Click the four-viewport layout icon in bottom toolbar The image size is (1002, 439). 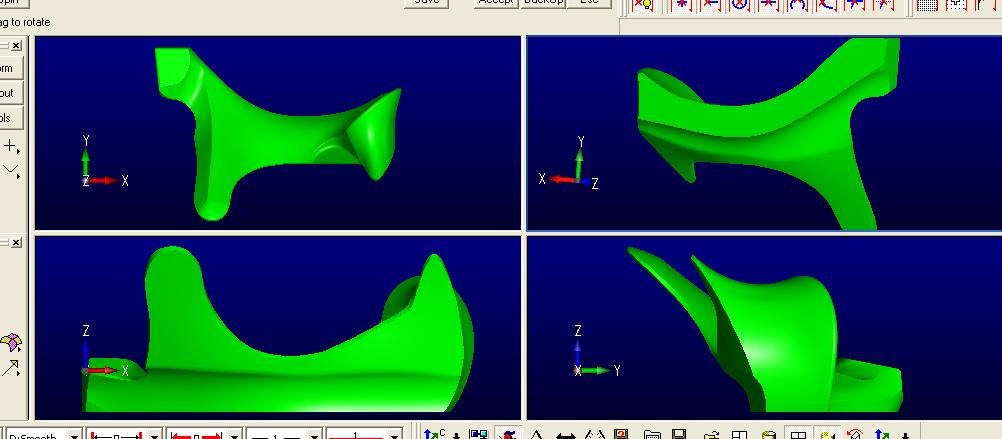(x=799, y=435)
